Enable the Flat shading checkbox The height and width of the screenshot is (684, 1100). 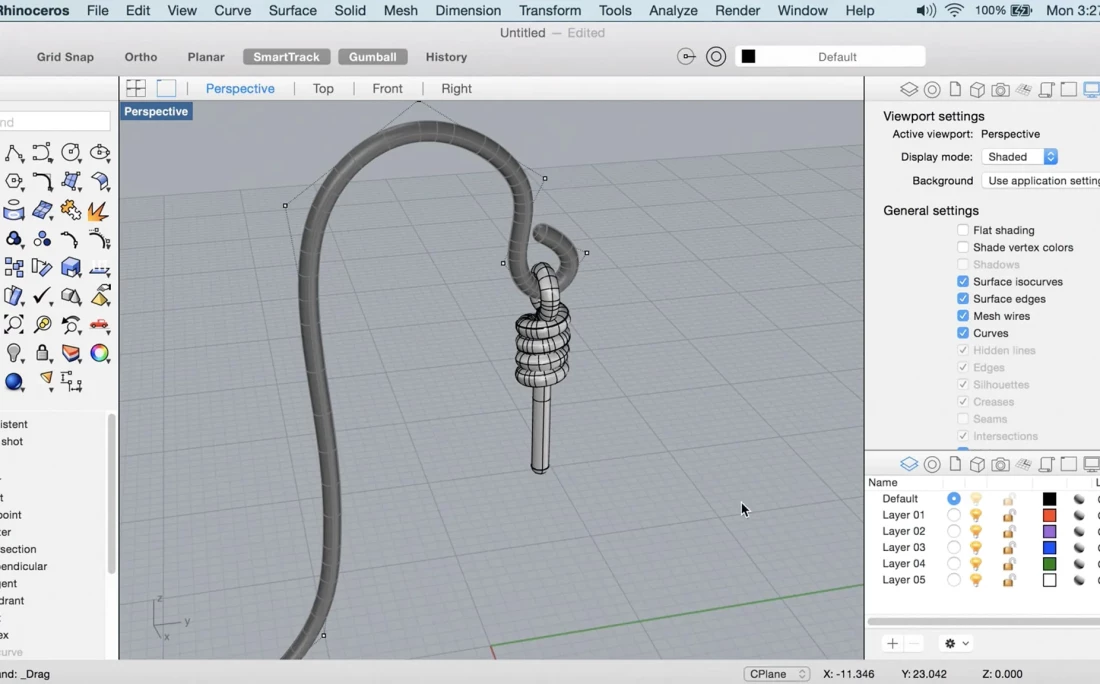[x=962, y=230]
